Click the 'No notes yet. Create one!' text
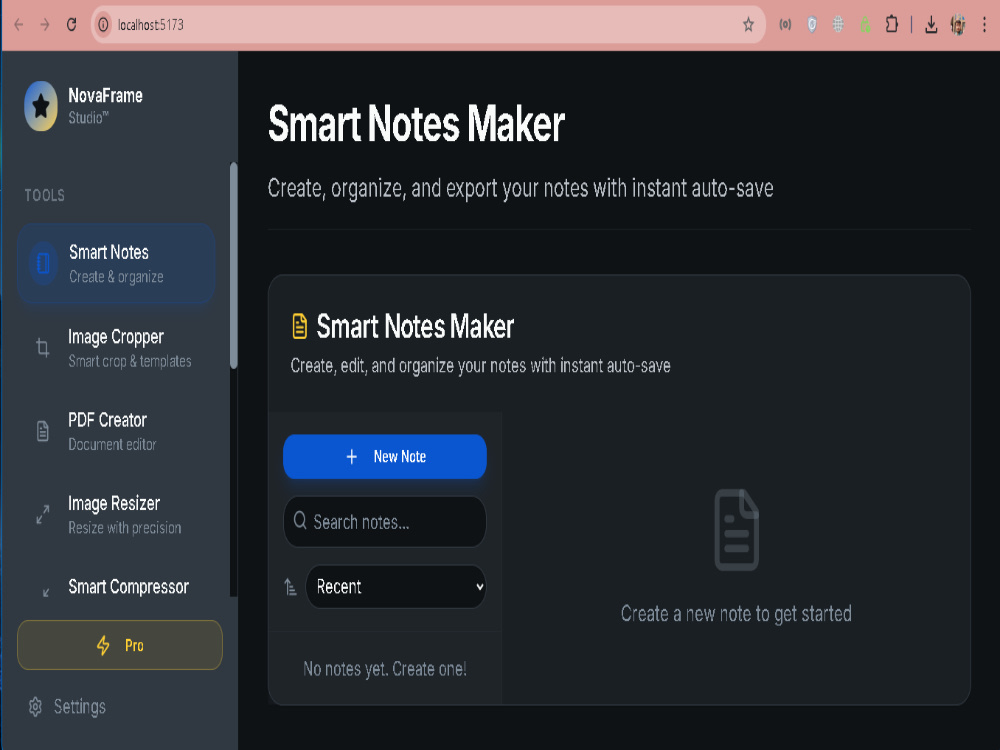Image resolution: width=1000 pixels, height=750 pixels. tap(385, 669)
